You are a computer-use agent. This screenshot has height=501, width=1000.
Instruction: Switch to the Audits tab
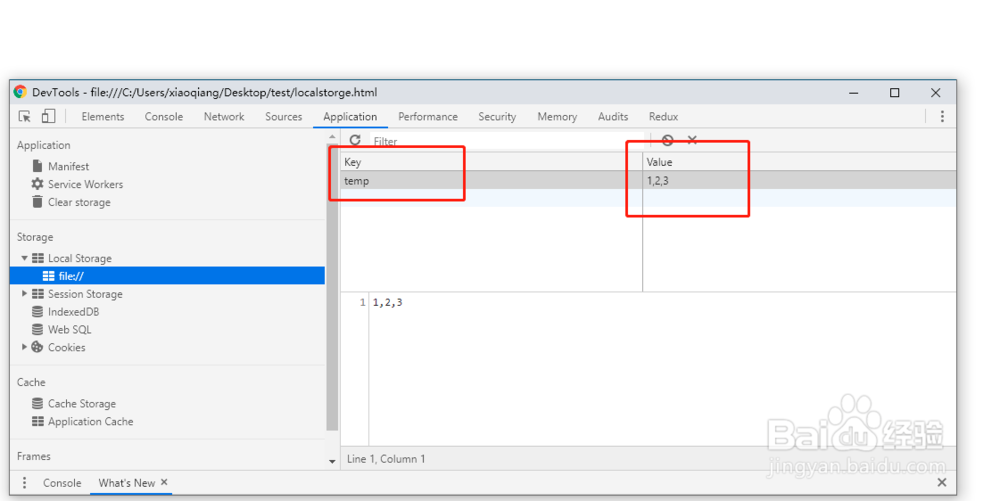(613, 117)
